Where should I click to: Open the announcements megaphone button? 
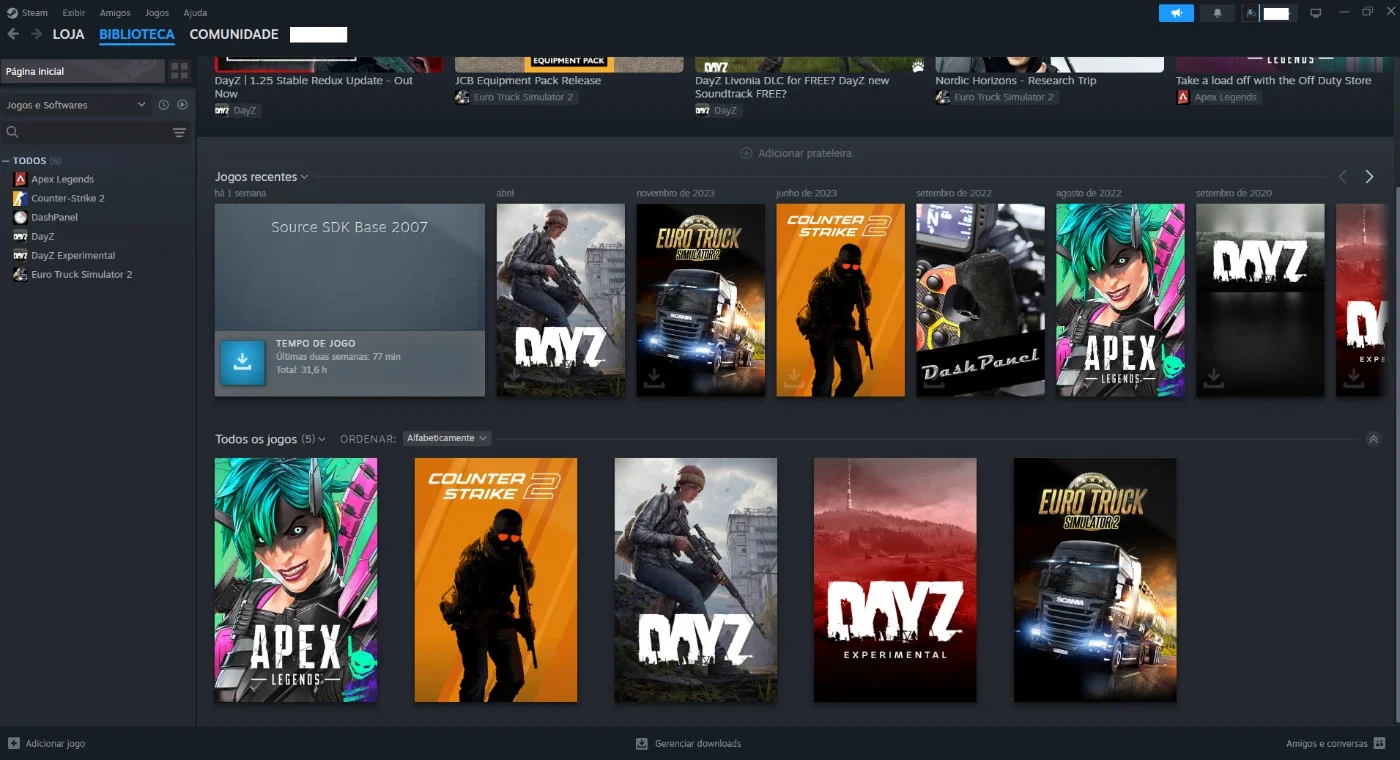[1176, 13]
